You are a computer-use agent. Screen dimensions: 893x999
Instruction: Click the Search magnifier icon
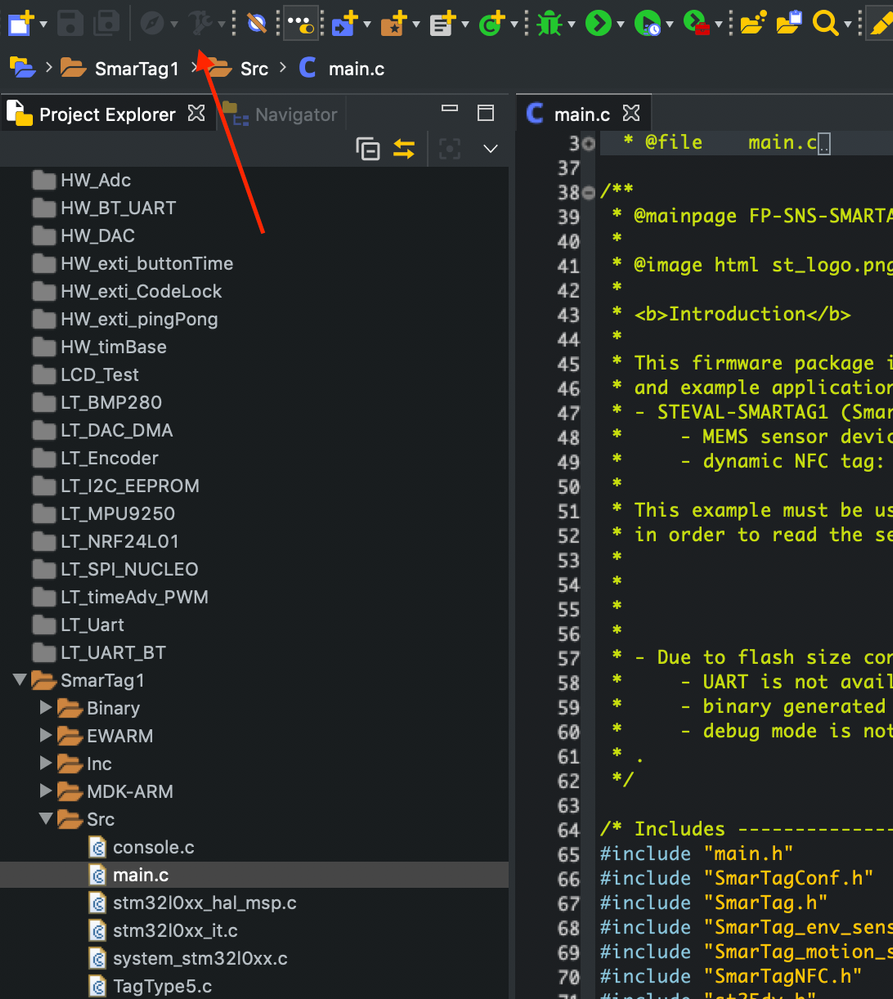(x=825, y=24)
